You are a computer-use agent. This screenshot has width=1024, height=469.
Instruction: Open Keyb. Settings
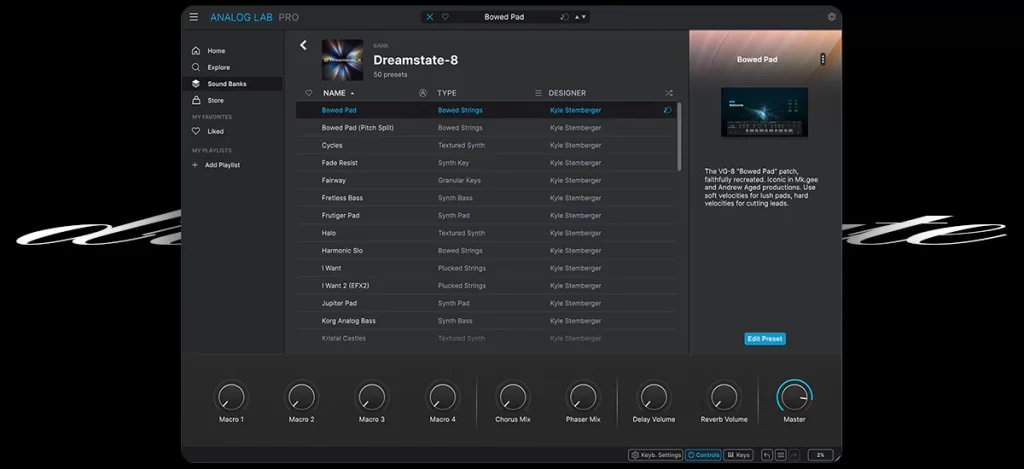pyautogui.click(x=656, y=455)
